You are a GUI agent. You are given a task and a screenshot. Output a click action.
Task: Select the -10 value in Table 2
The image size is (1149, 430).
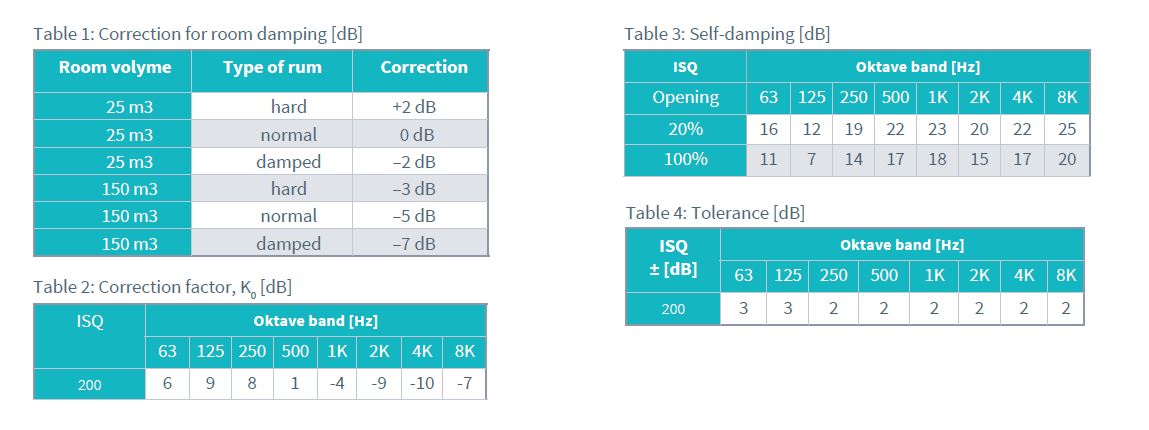coord(421,384)
